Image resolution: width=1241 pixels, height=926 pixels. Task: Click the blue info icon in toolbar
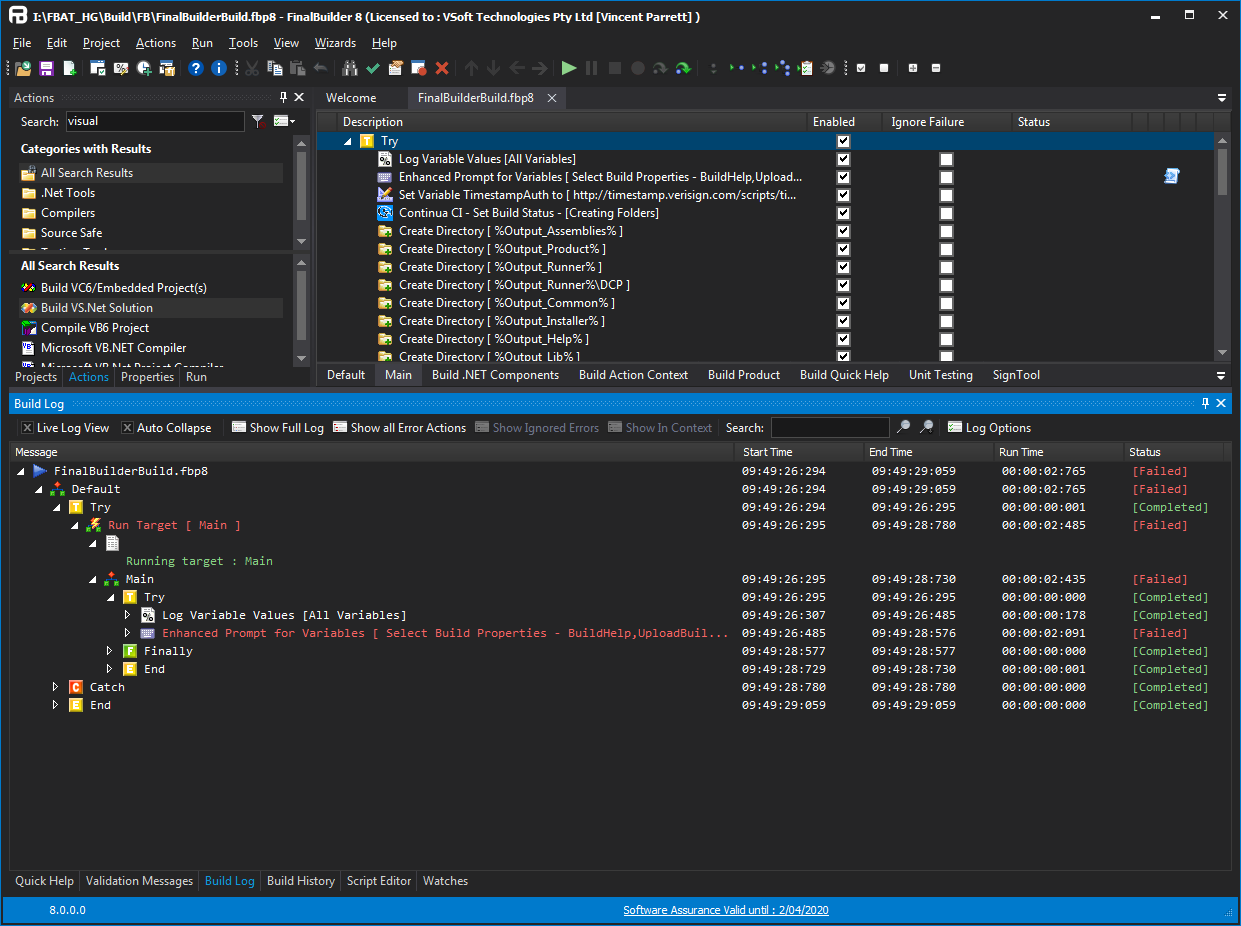[218, 68]
